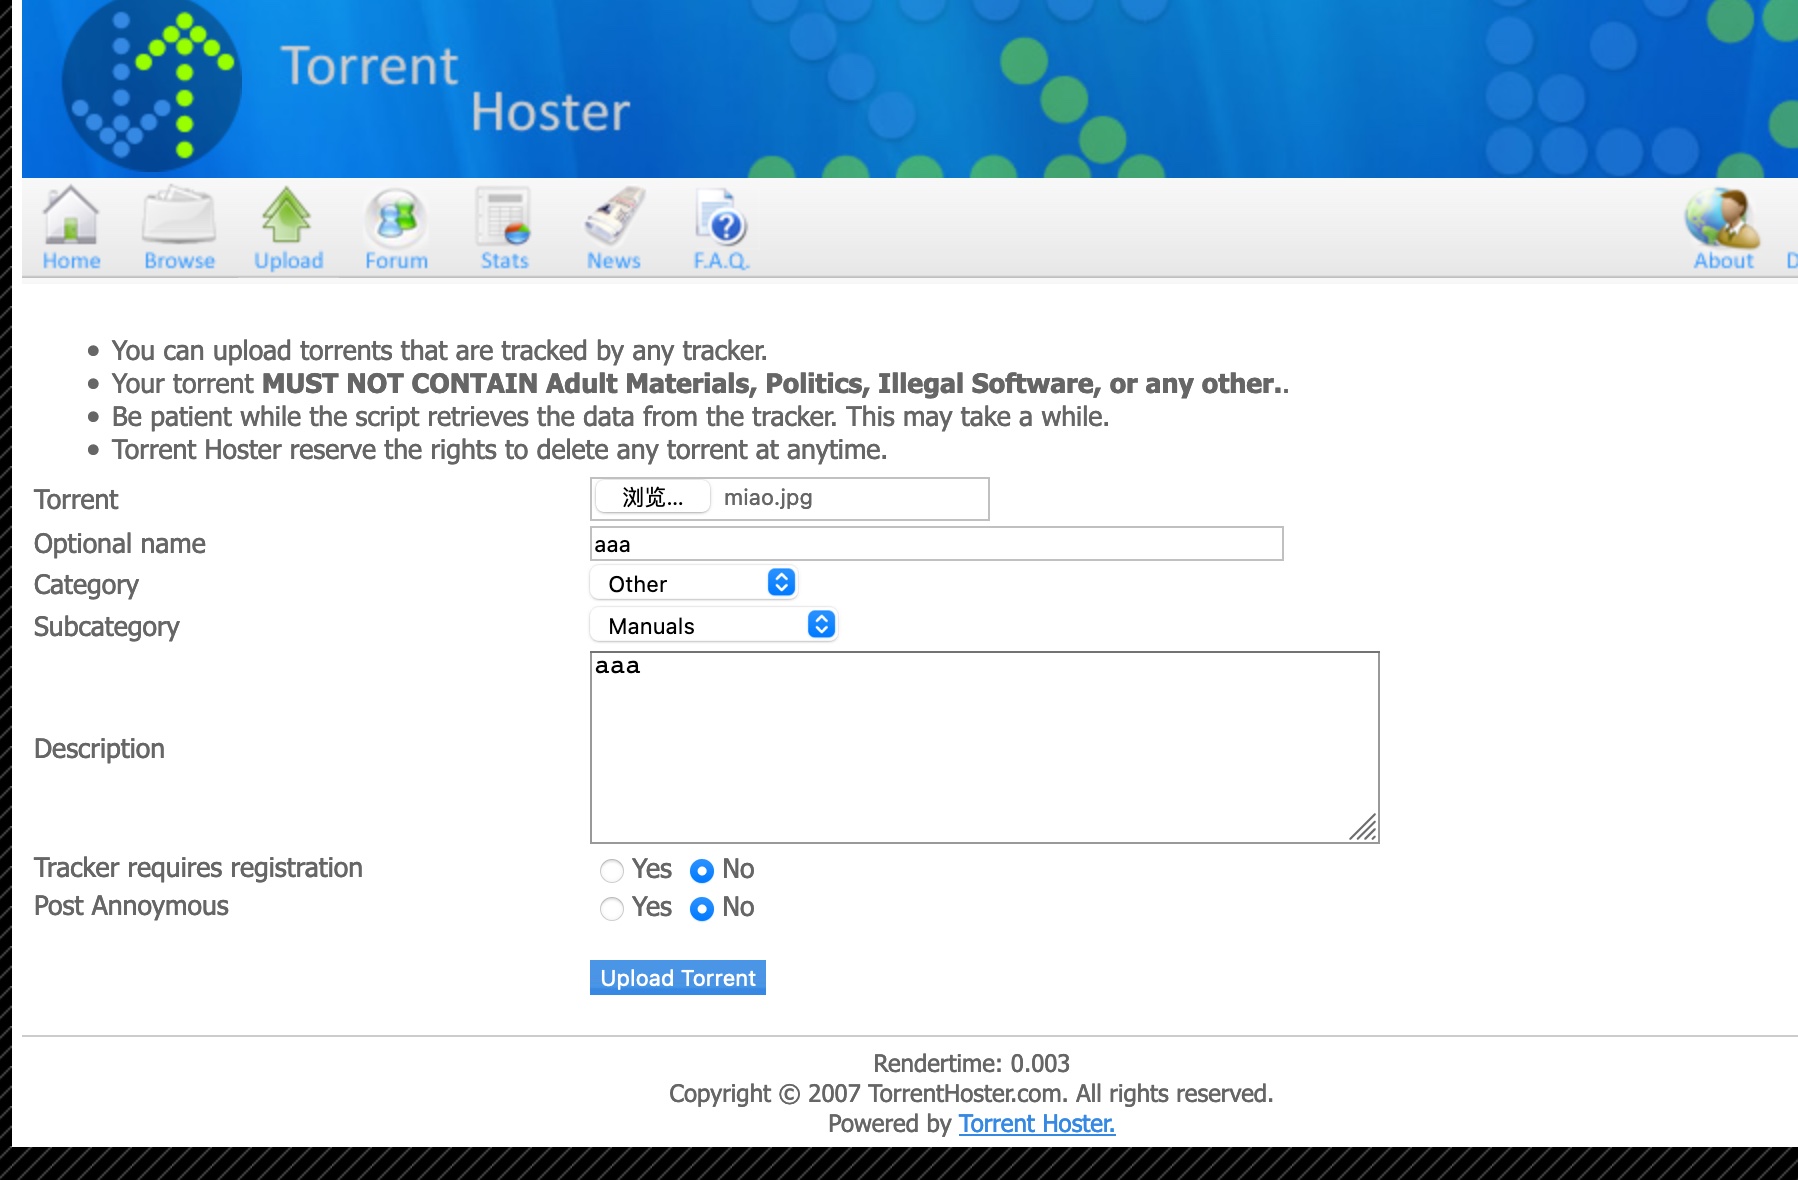Screen dimensions: 1798x1180
Task: Click the green Upload arrow icon
Action: tap(287, 214)
